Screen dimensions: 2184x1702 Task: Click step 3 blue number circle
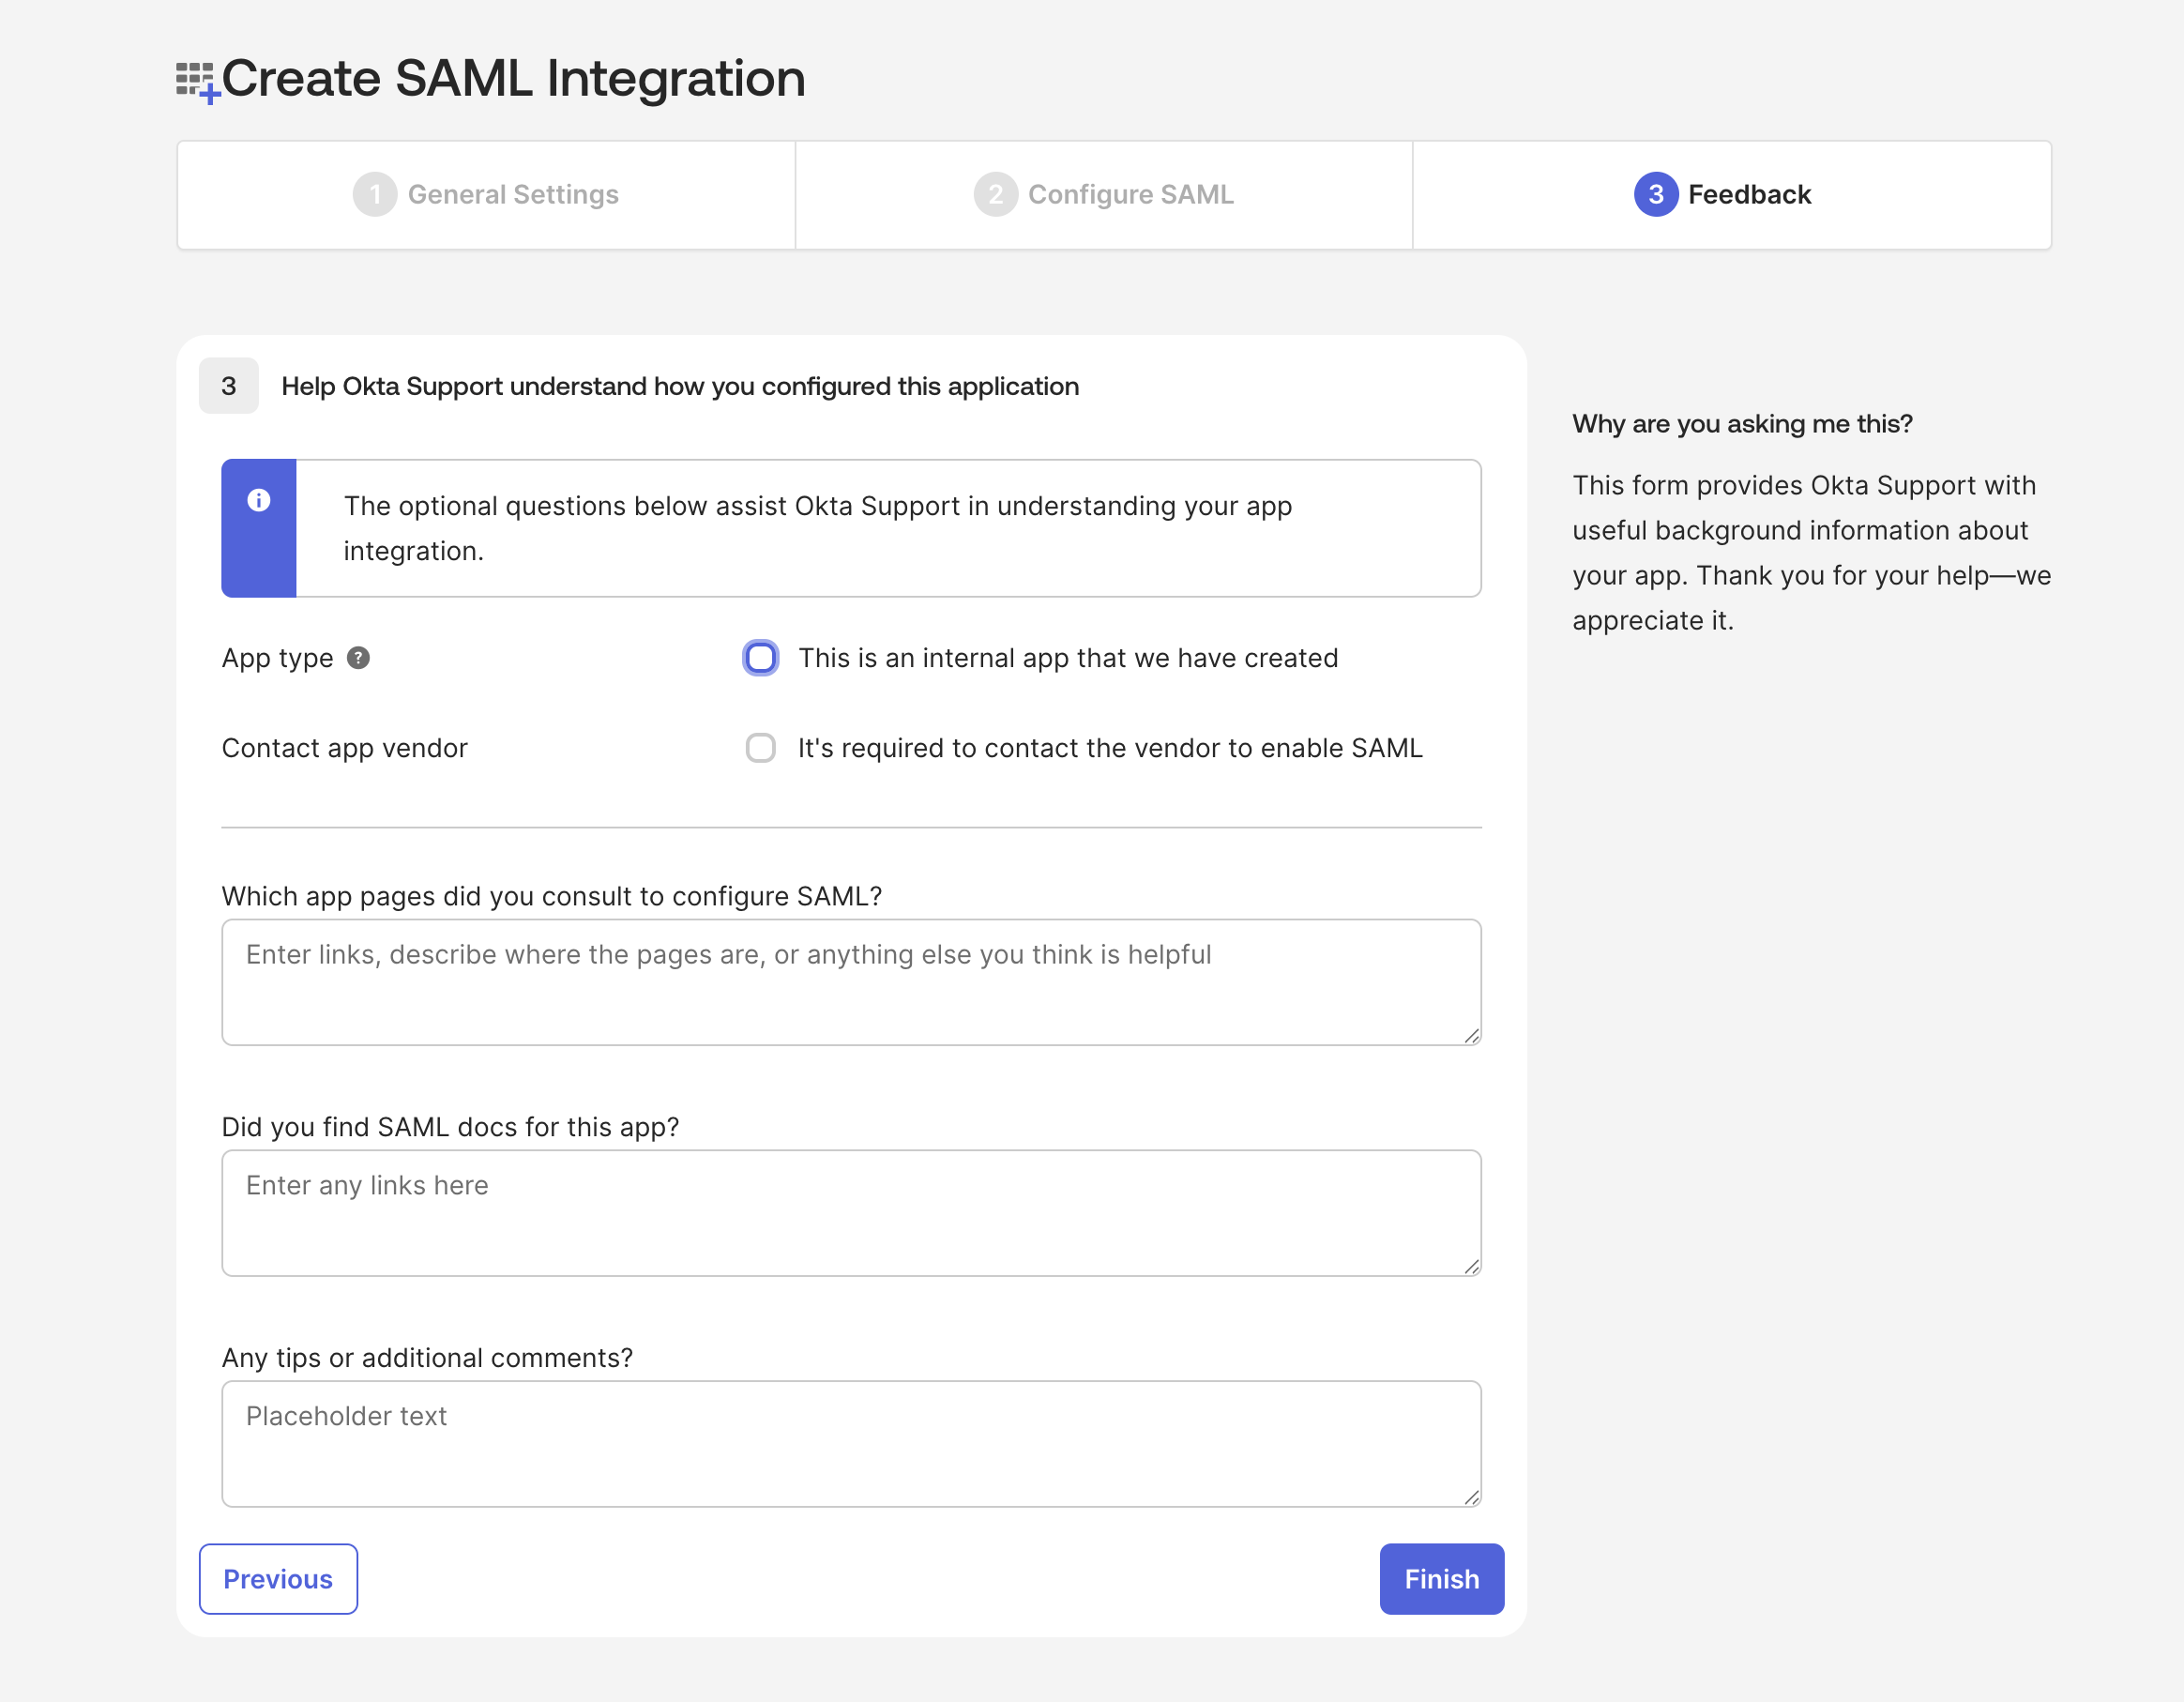coord(1655,194)
